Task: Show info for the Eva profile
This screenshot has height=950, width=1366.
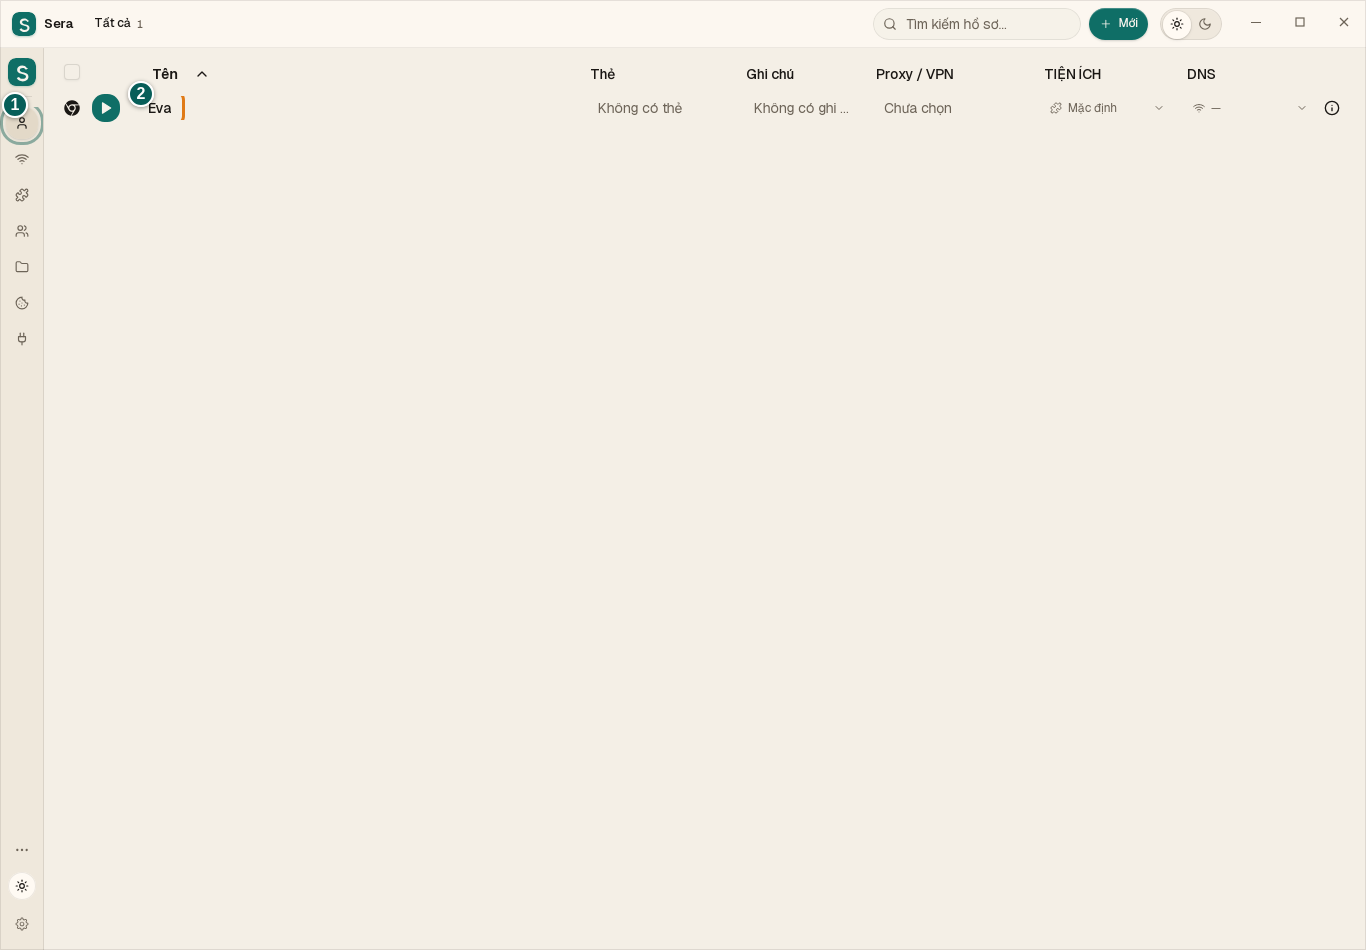Action: [1332, 108]
